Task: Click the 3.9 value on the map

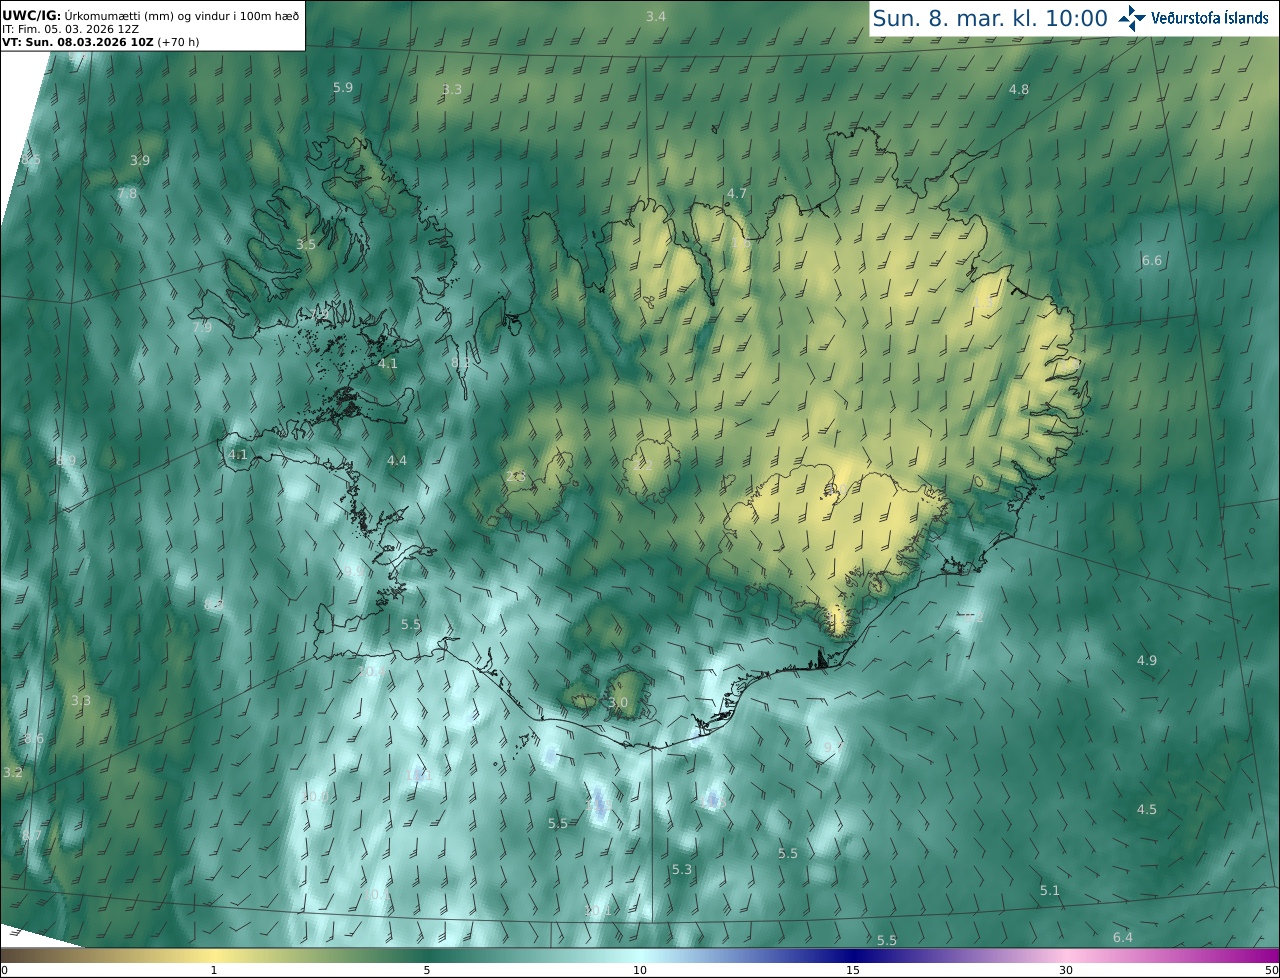Action: click(140, 160)
